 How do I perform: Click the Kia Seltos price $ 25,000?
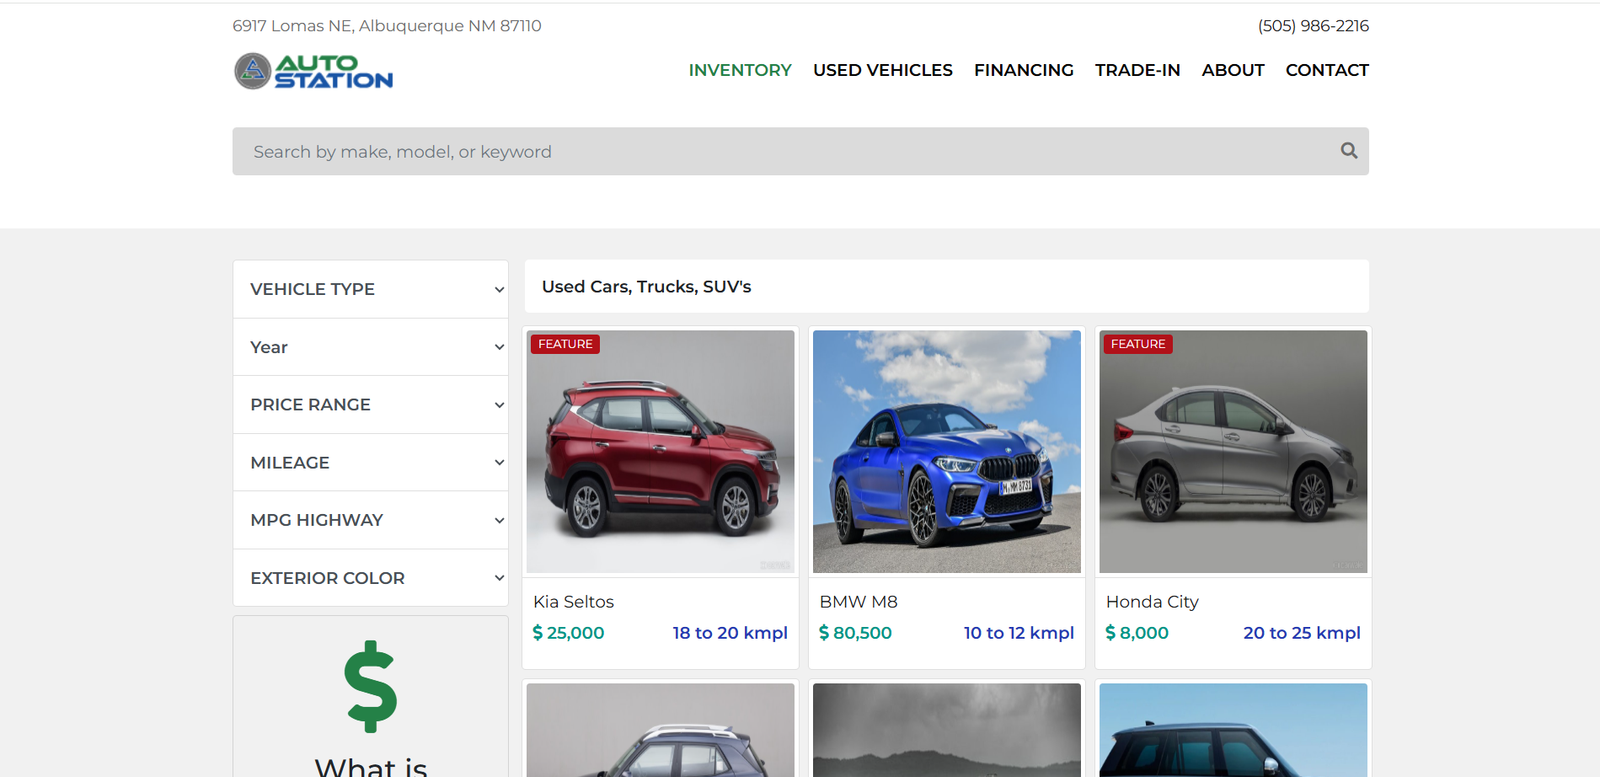pyautogui.click(x=569, y=633)
